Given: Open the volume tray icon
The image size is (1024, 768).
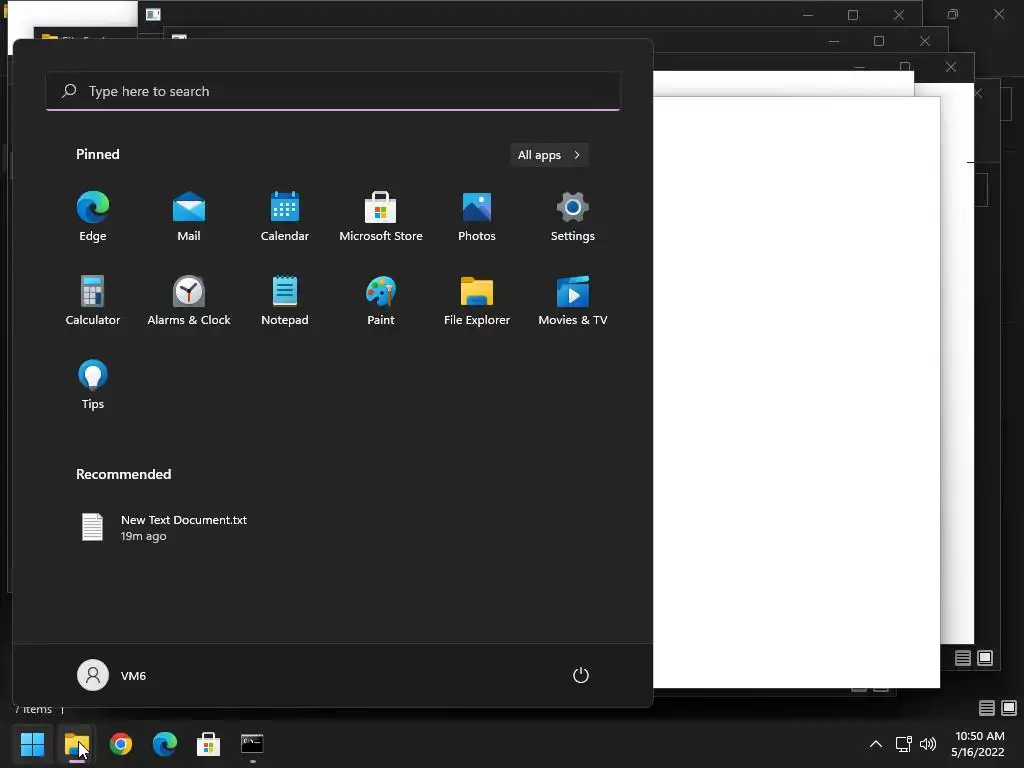Looking at the screenshot, I should coord(928,744).
